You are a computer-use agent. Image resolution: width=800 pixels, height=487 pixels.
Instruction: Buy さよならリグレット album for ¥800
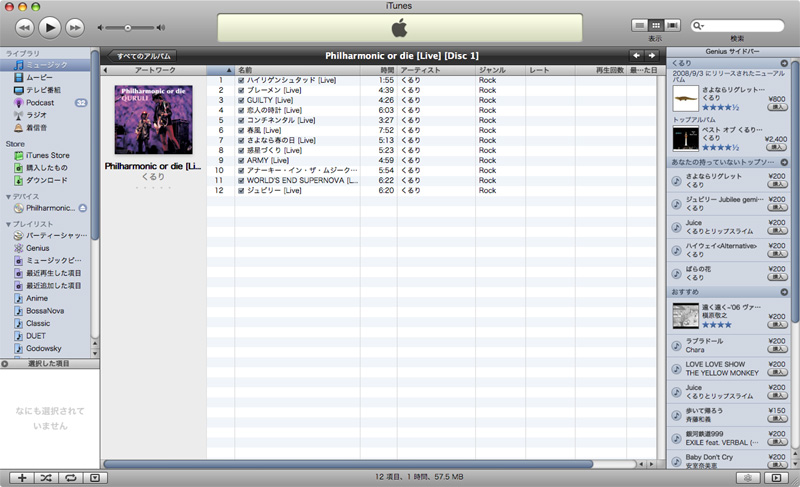777,108
